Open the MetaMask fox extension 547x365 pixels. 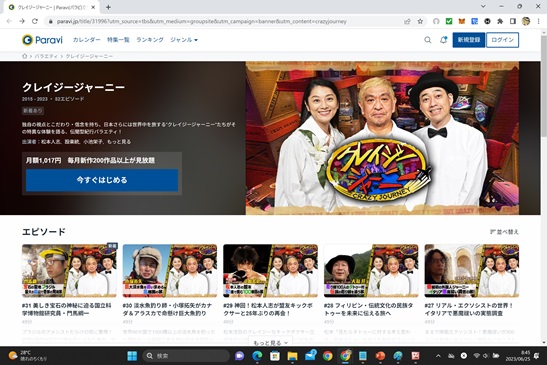tap(462, 21)
